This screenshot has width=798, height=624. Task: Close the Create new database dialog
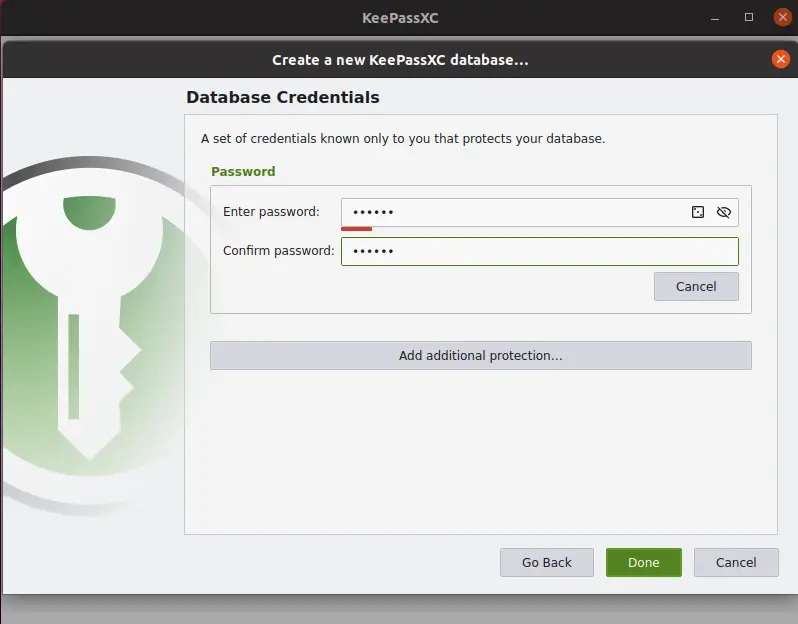(780, 59)
